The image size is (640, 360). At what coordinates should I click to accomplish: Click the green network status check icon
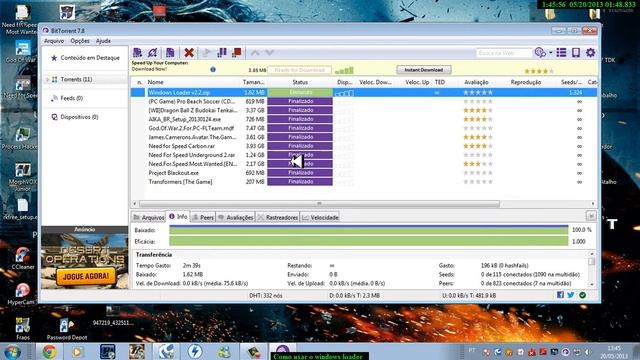point(582,295)
